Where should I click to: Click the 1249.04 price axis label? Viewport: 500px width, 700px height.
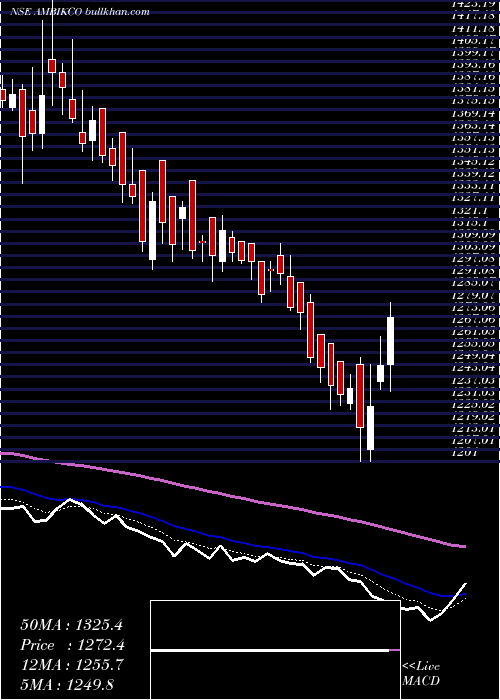473,356
